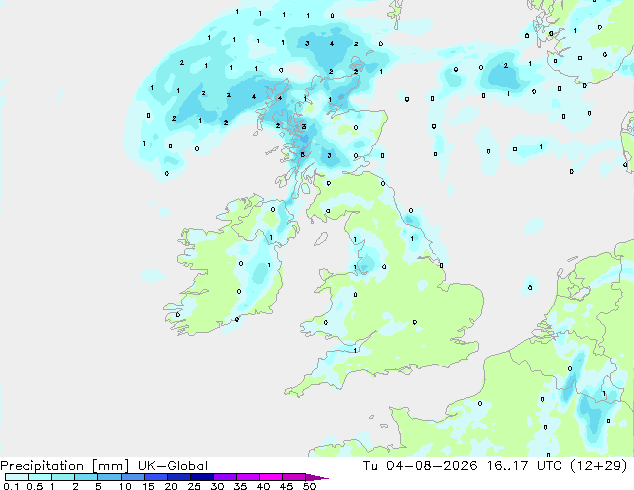Click the '[mm]' unit label
The height and width of the screenshot is (490, 634).
click(110, 466)
